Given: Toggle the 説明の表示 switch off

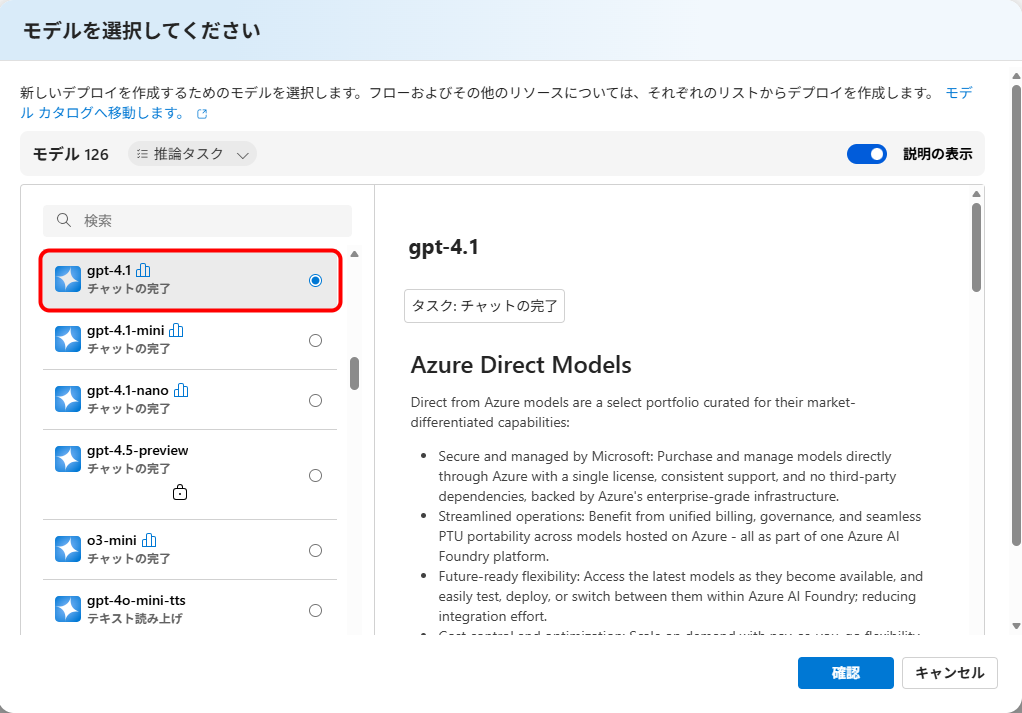Looking at the screenshot, I should pos(866,154).
